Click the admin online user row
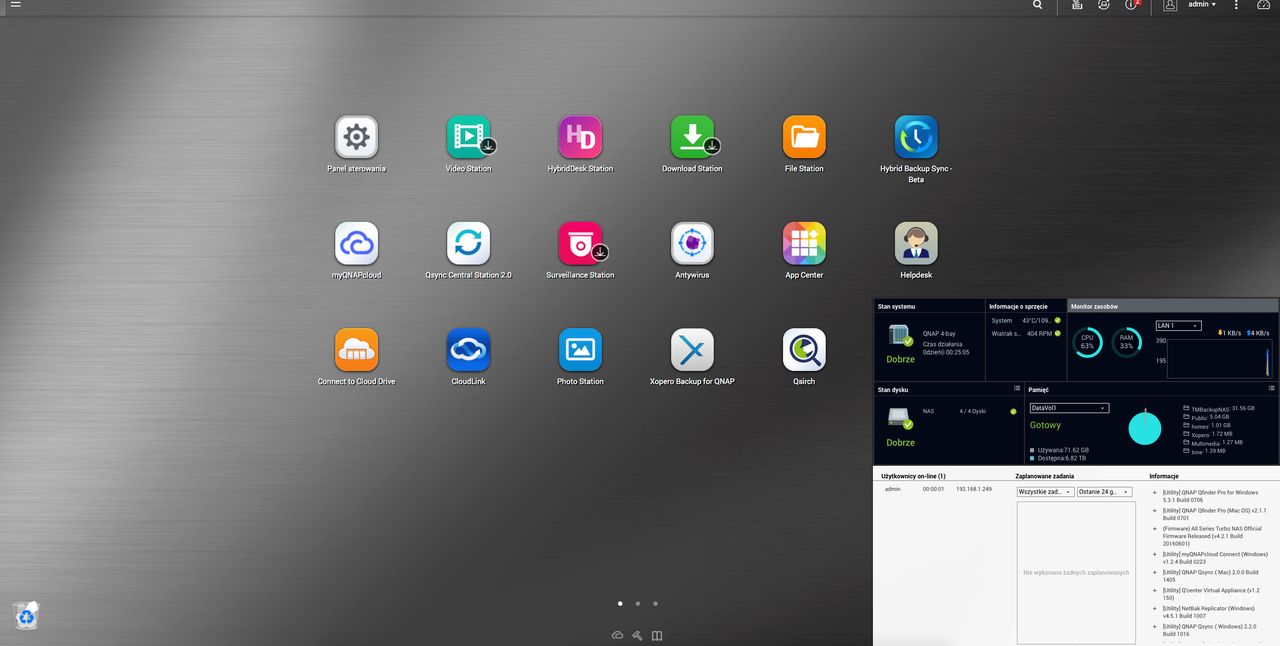This screenshot has height=646, width=1280. coord(939,489)
